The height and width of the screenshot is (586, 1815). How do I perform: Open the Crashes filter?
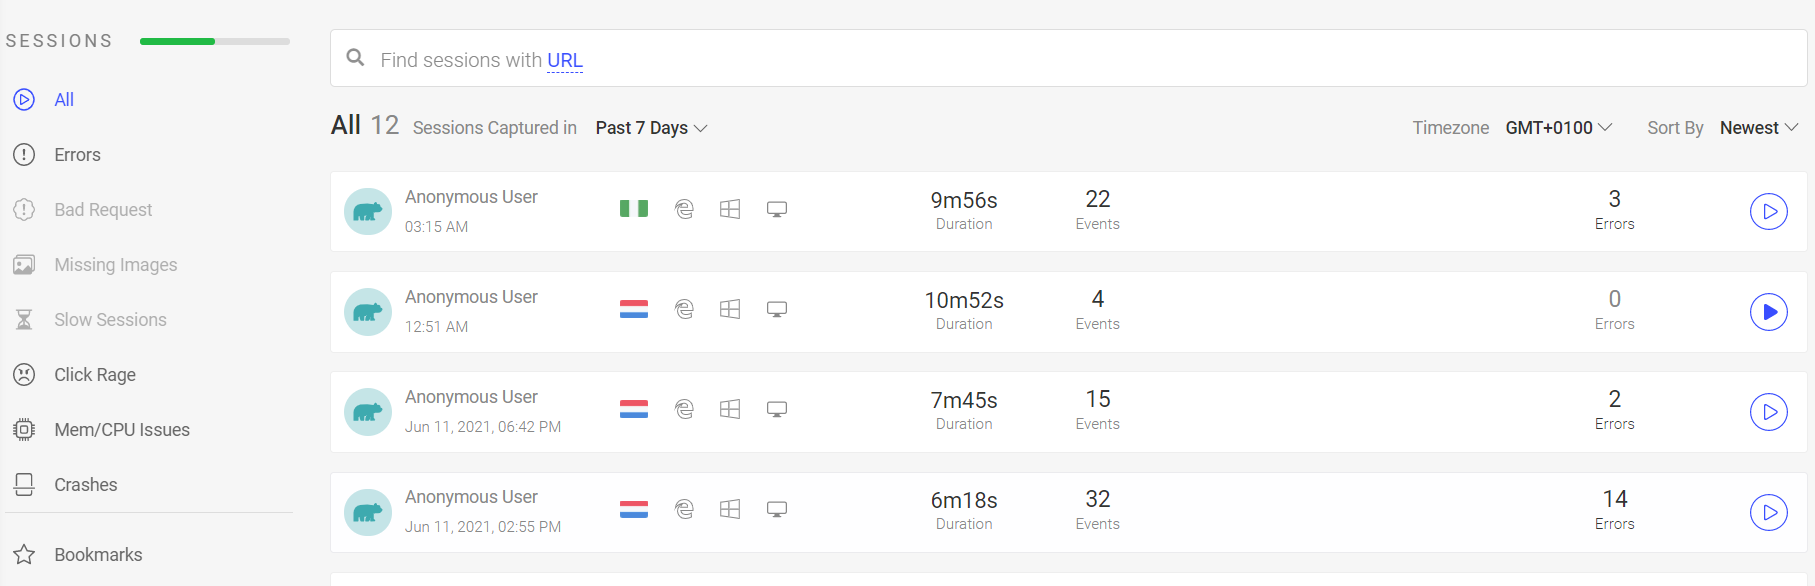[x=85, y=485]
